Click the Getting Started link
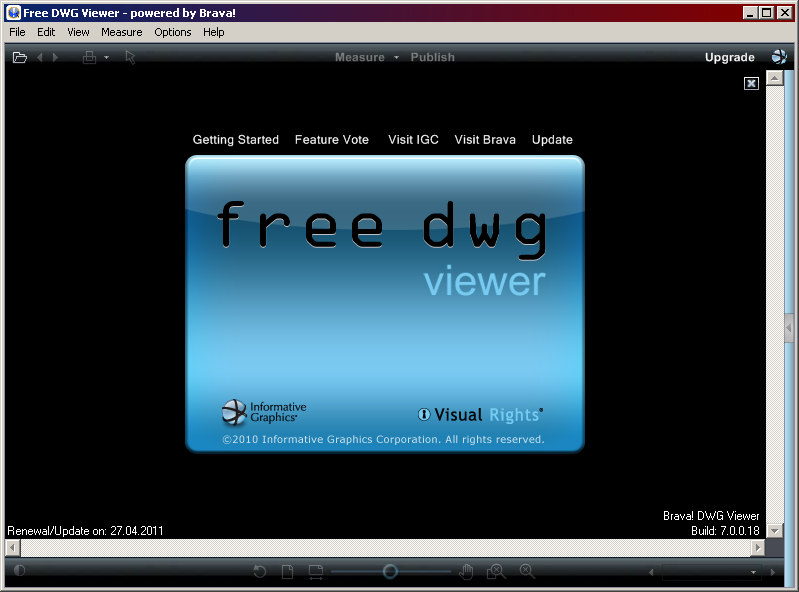This screenshot has width=799, height=592. 235,140
